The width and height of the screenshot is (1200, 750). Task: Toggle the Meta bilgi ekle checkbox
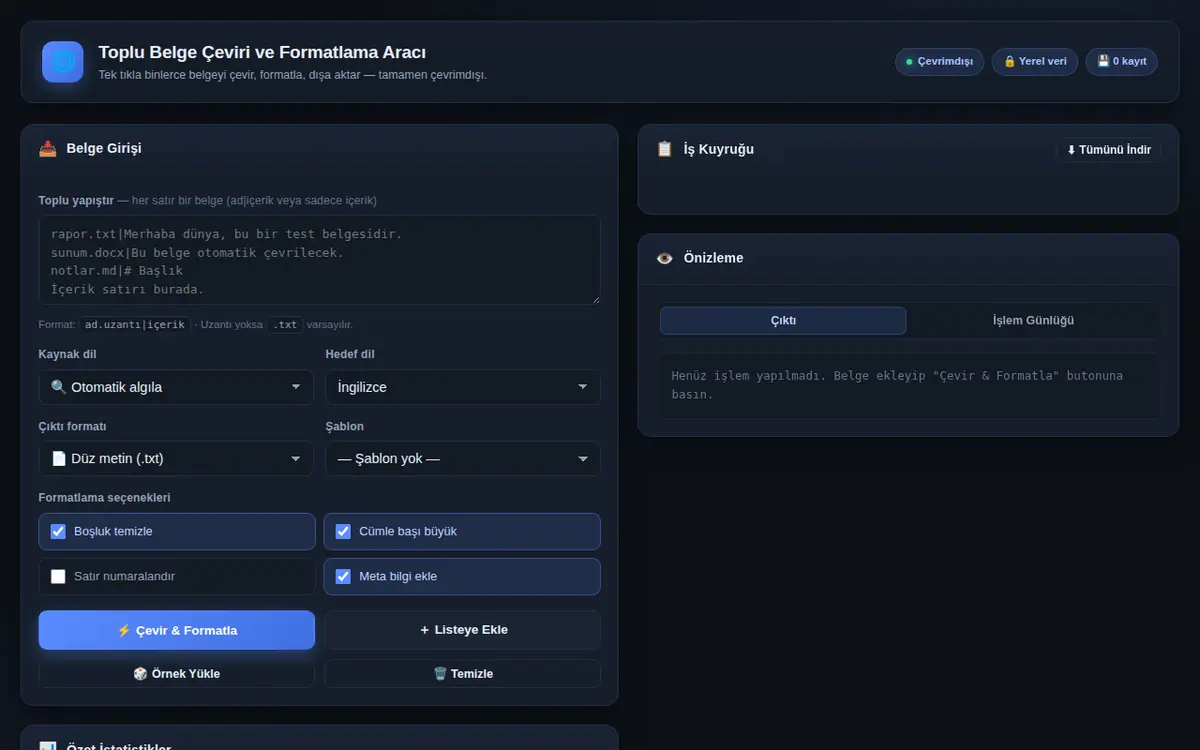coord(343,577)
